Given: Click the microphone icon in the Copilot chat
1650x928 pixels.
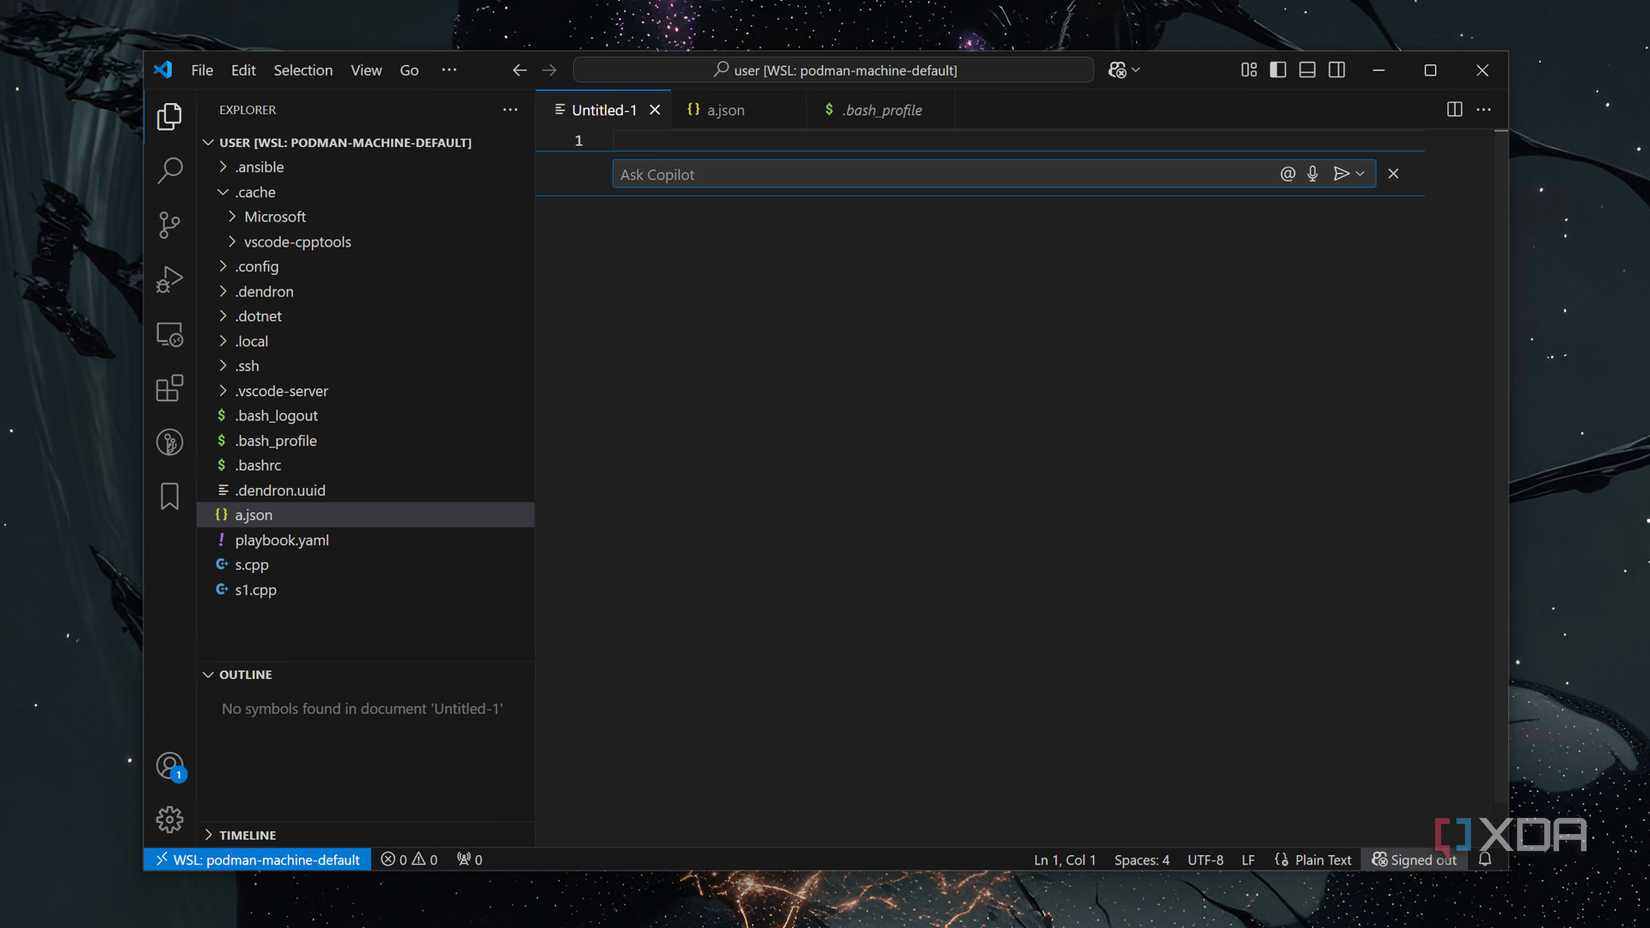Looking at the screenshot, I should coord(1311,173).
